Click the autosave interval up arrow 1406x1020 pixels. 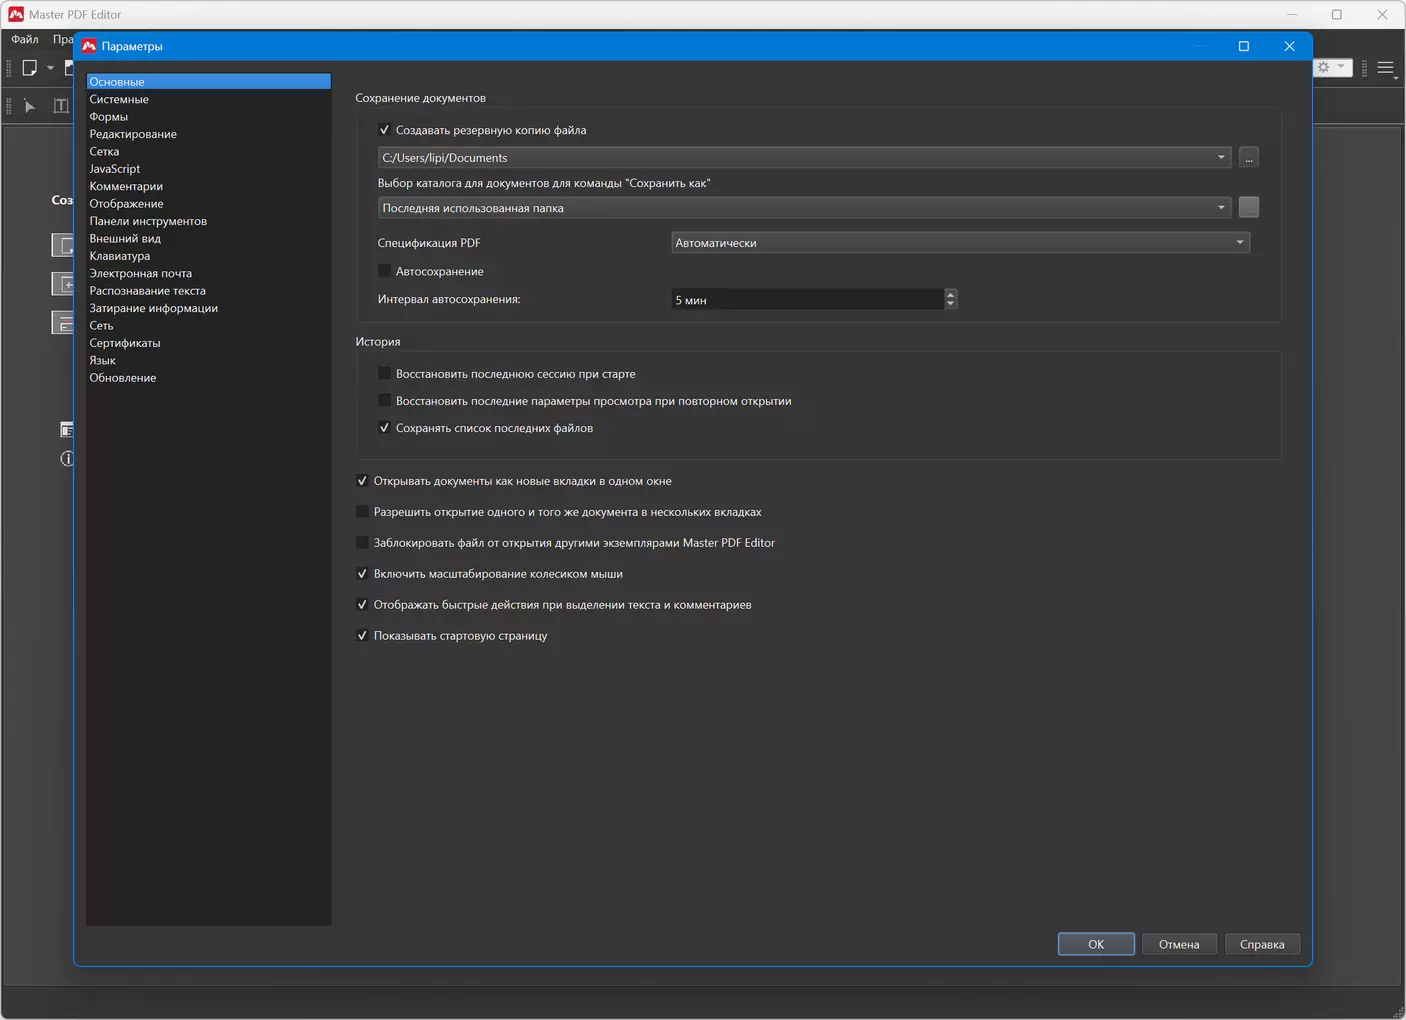click(x=950, y=294)
